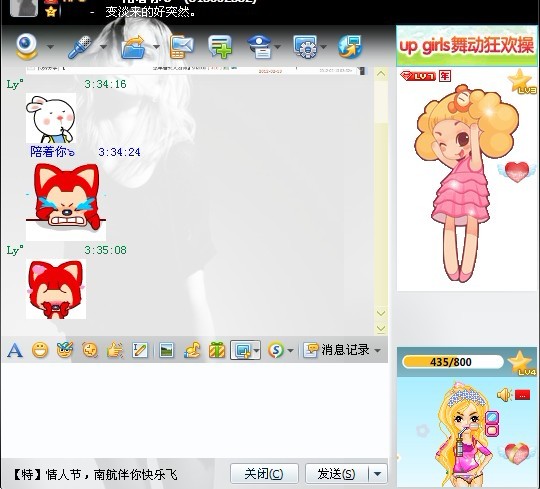Image resolution: width=540 pixels, height=489 pixels.
Task: Share music with the music note icon
Action: (192, 350)
